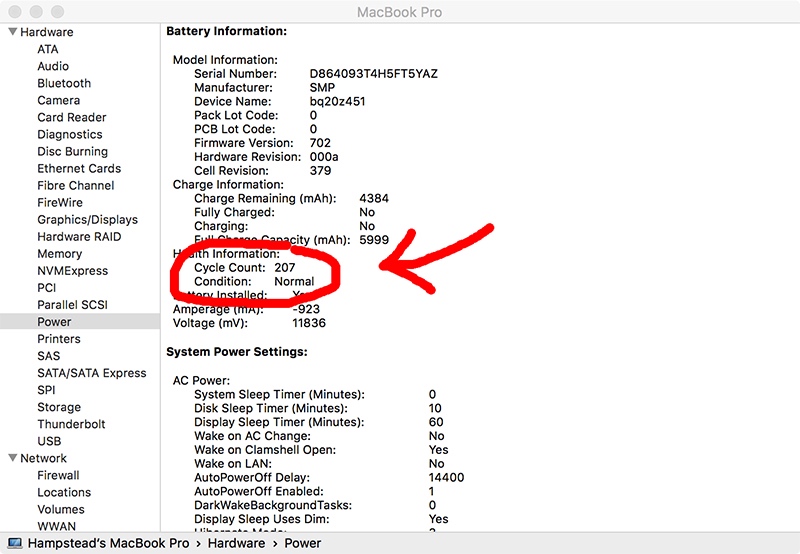This screenshot has height=554, width=800.
Task: Click the Hardware category heading label
Action: tap(46, 32)
